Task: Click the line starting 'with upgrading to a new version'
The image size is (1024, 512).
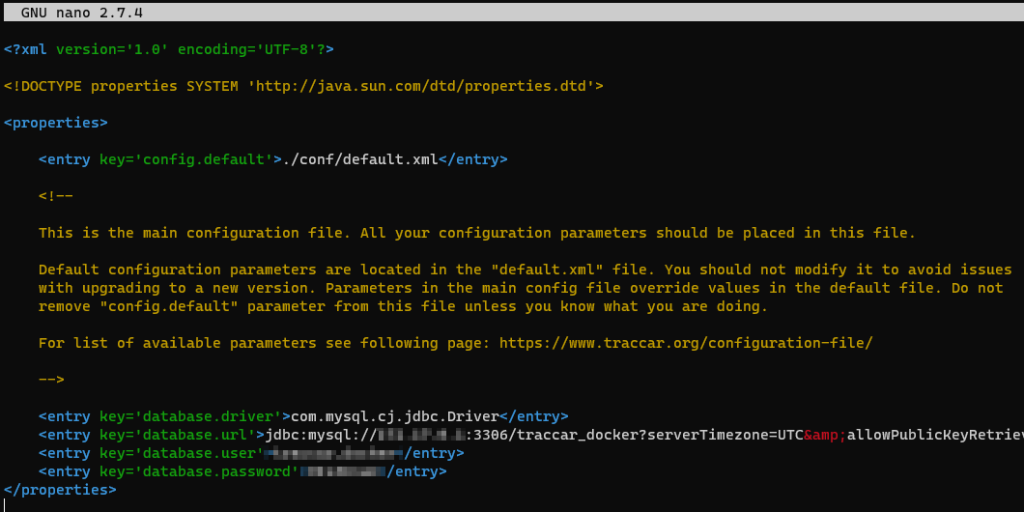Action: (x=520, y=288)
